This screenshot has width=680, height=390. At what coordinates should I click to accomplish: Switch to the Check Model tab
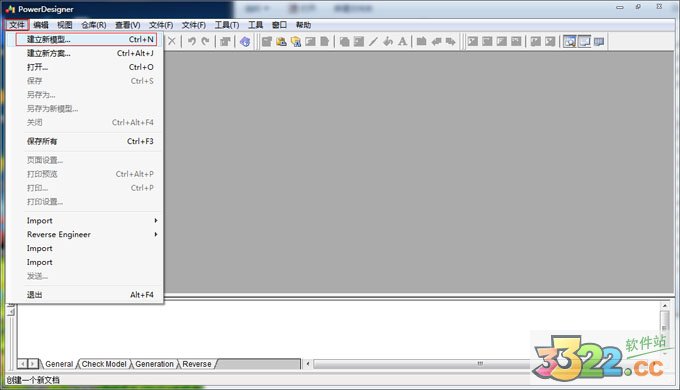[x=104, y=364]
